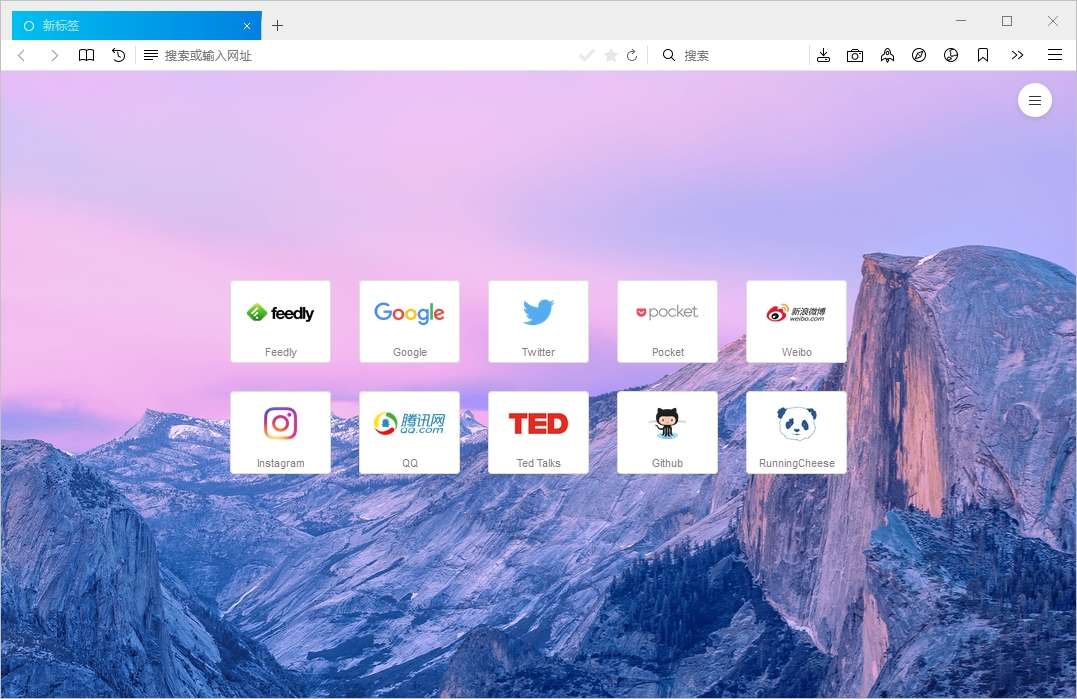Reload the page with the refresh icon
The width and height of the screenshot is (1077, 699).
point(633,56)
